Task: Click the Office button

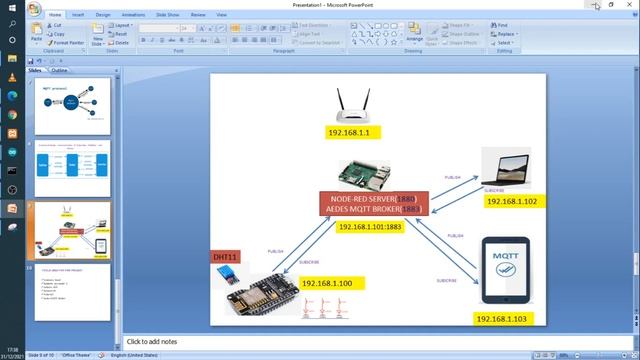Action: pyautogui.click(x=35, y=9)
